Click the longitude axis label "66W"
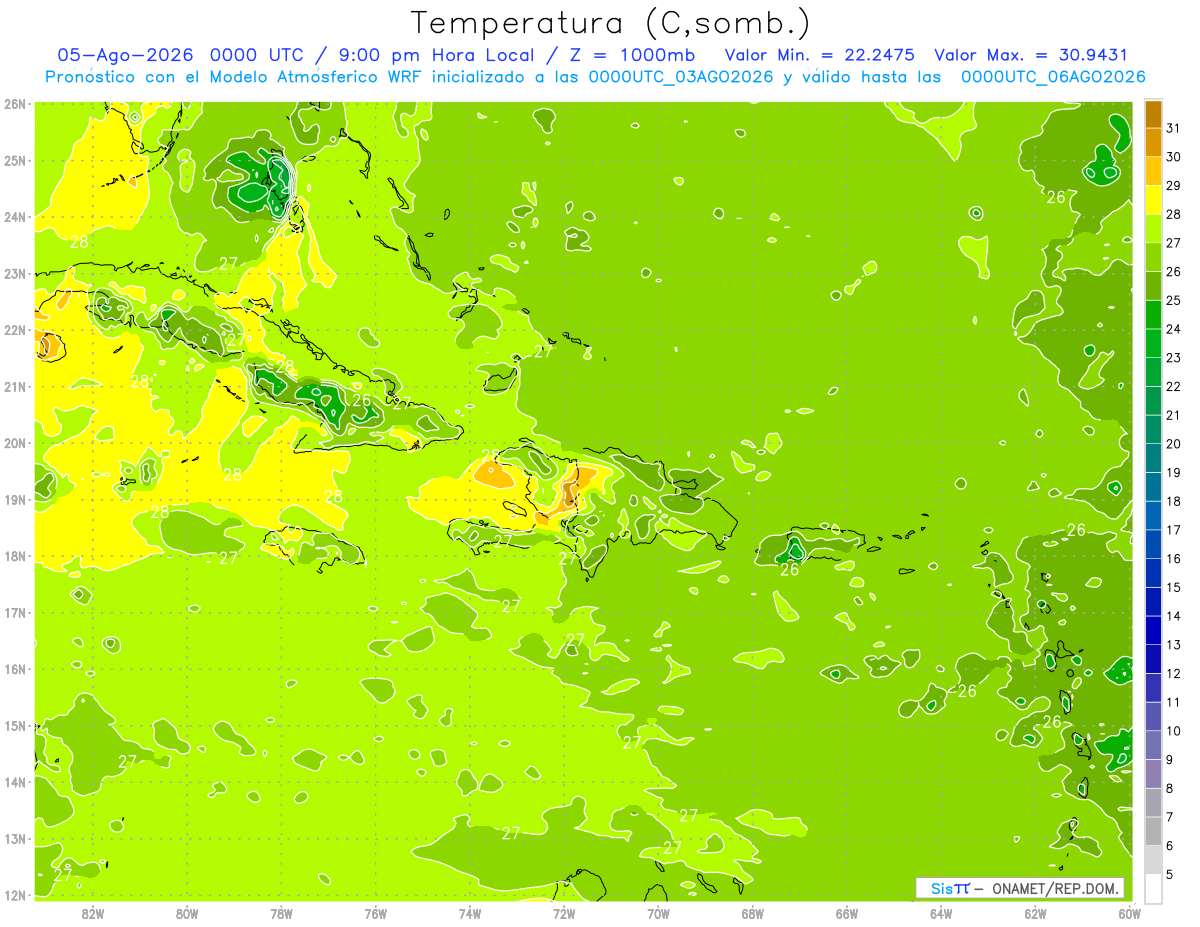 pyautogui.click(x=847, y=913)
